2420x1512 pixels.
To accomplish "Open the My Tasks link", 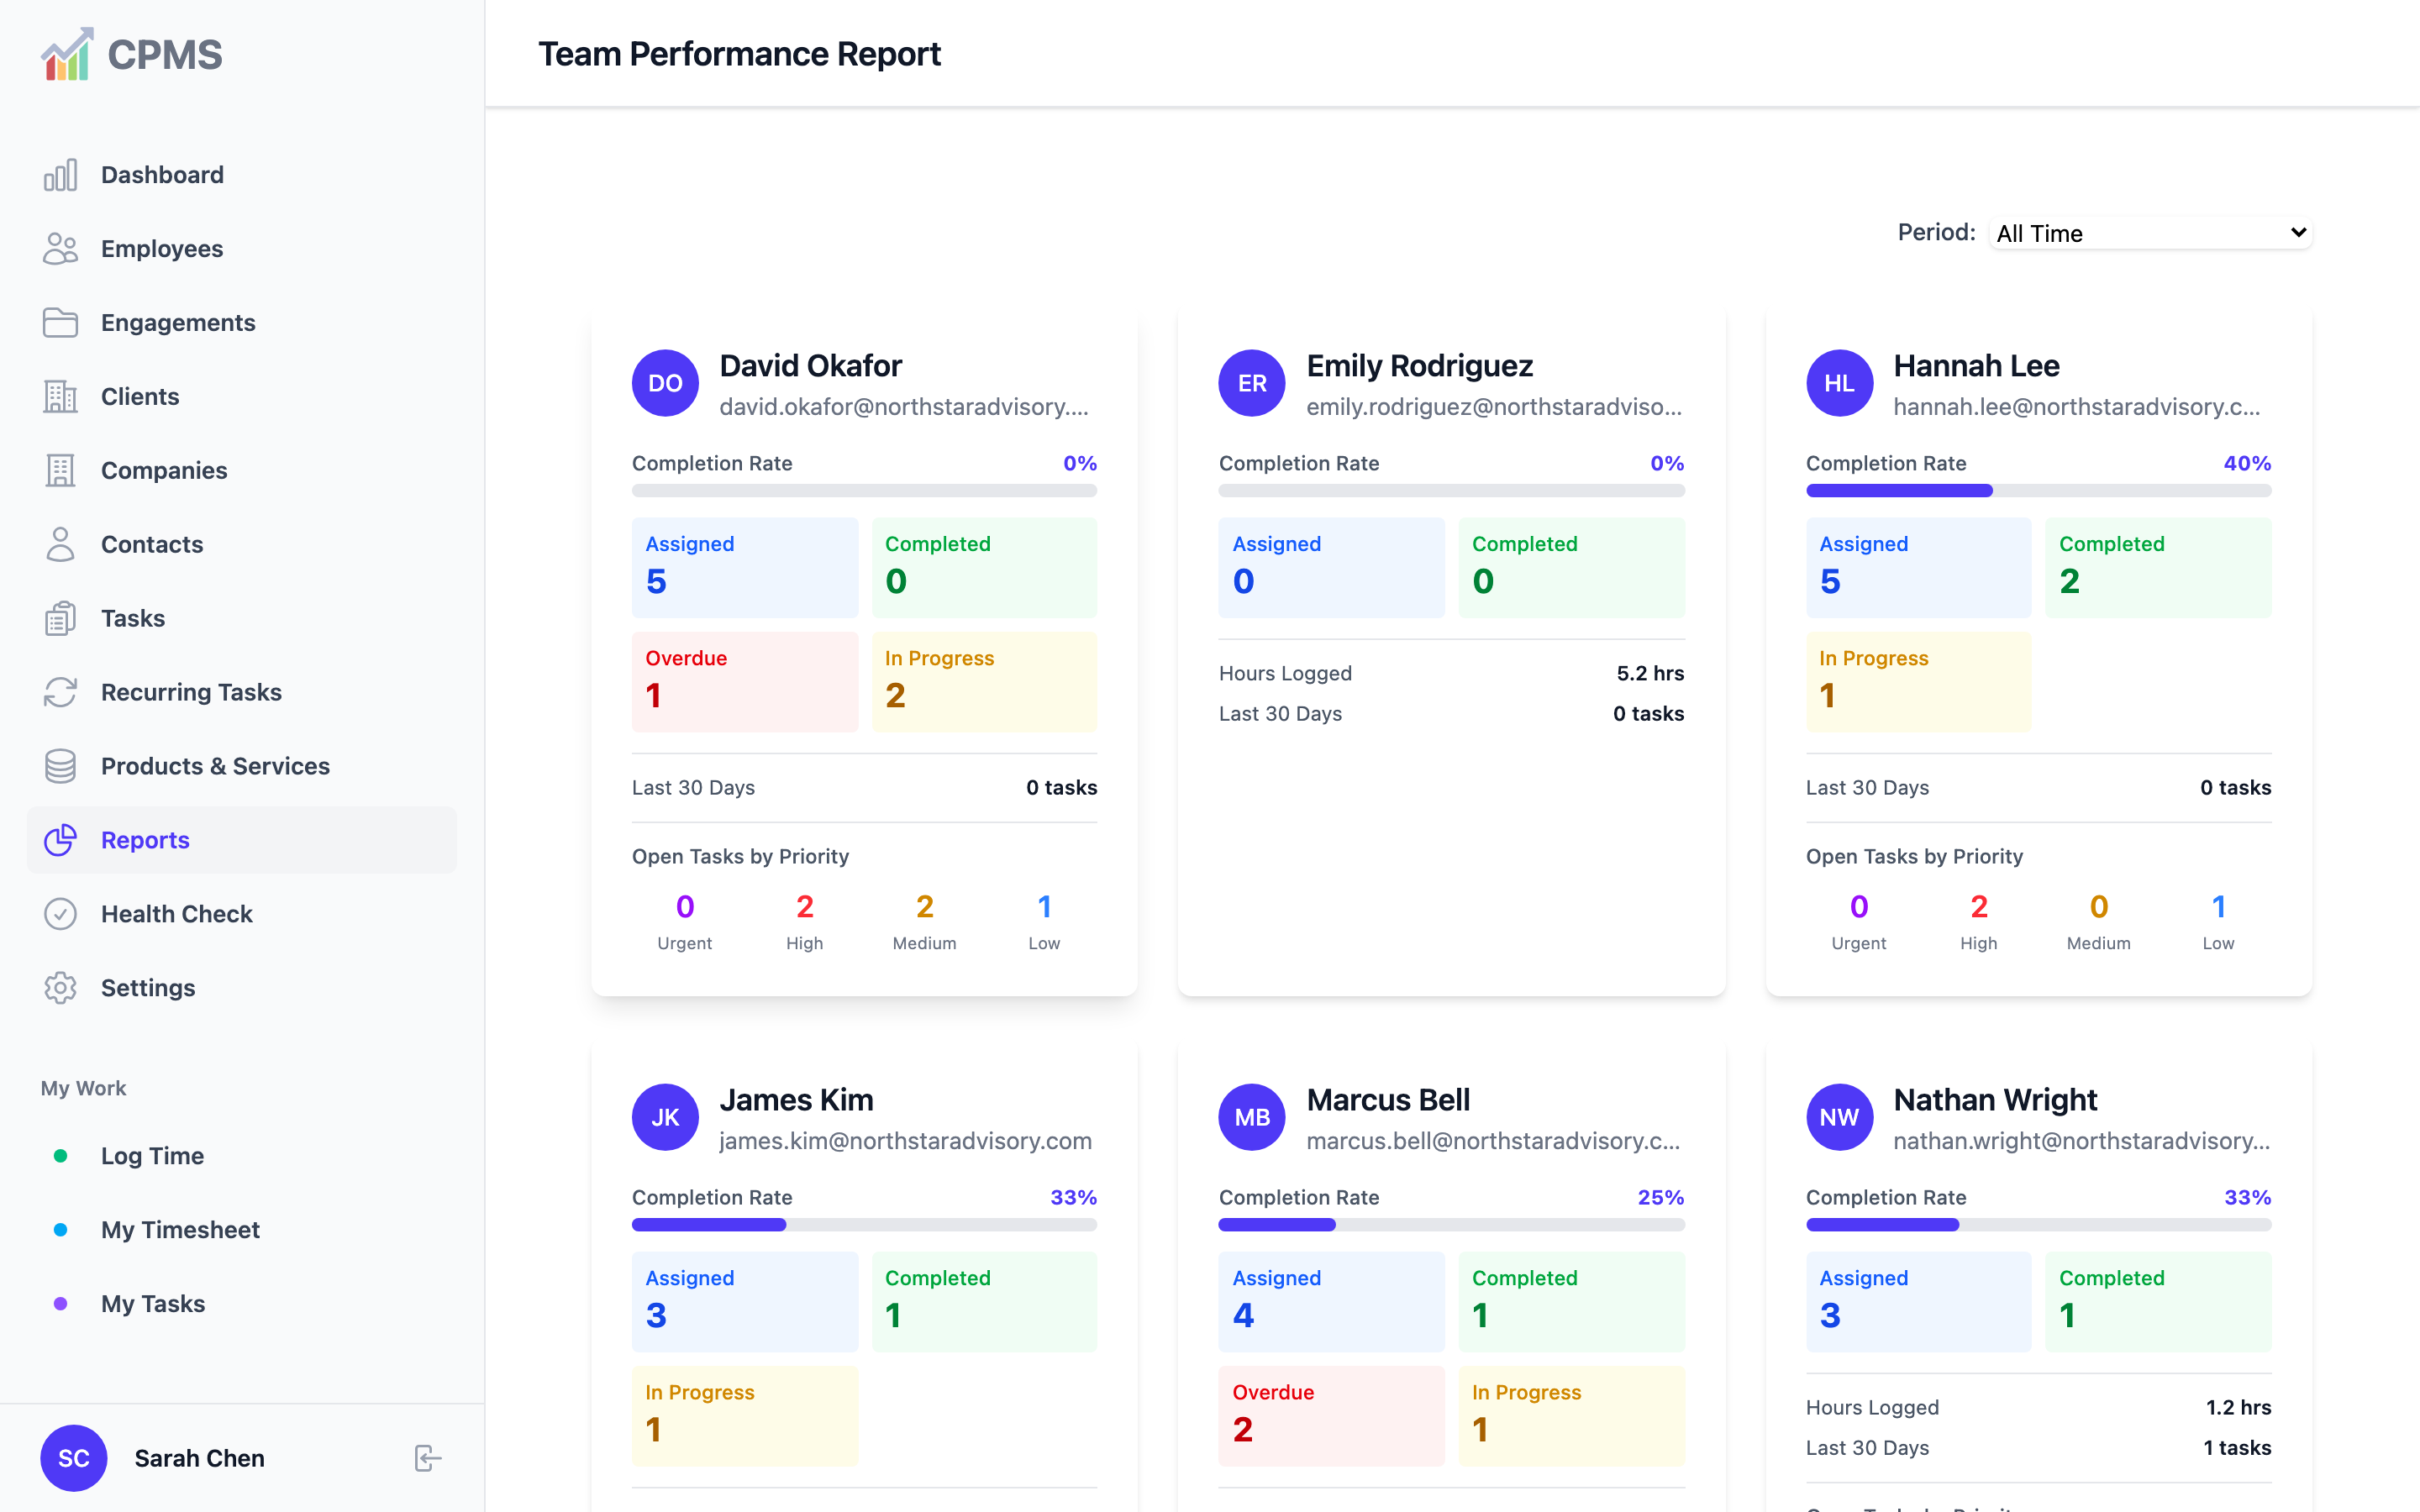I will point(241,1304).
